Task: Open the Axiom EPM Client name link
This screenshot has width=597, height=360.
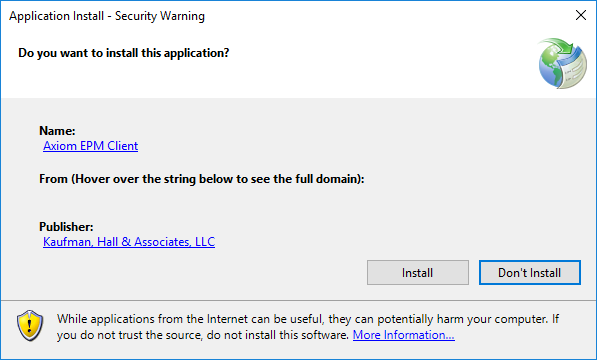Action: point(90,146)
